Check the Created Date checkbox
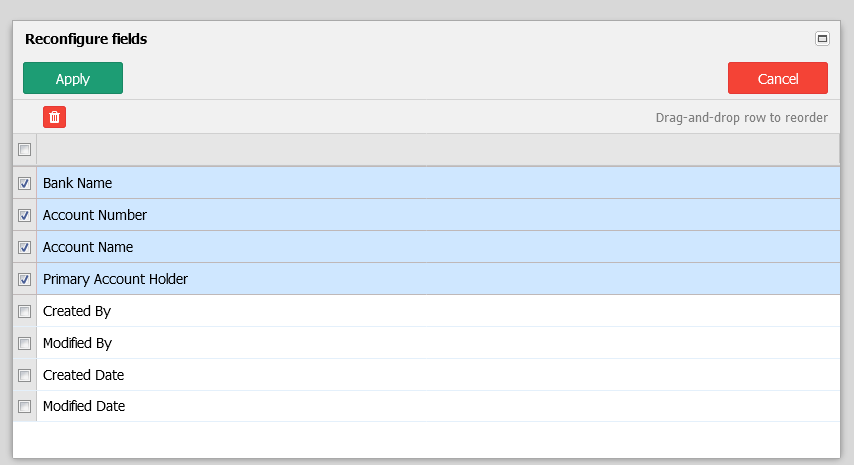Screen dimensions: 854x465 (25, 375)
